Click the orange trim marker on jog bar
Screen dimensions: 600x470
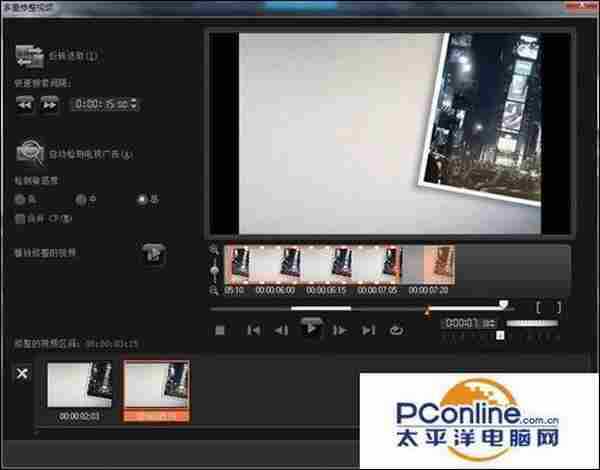[427, 312]
